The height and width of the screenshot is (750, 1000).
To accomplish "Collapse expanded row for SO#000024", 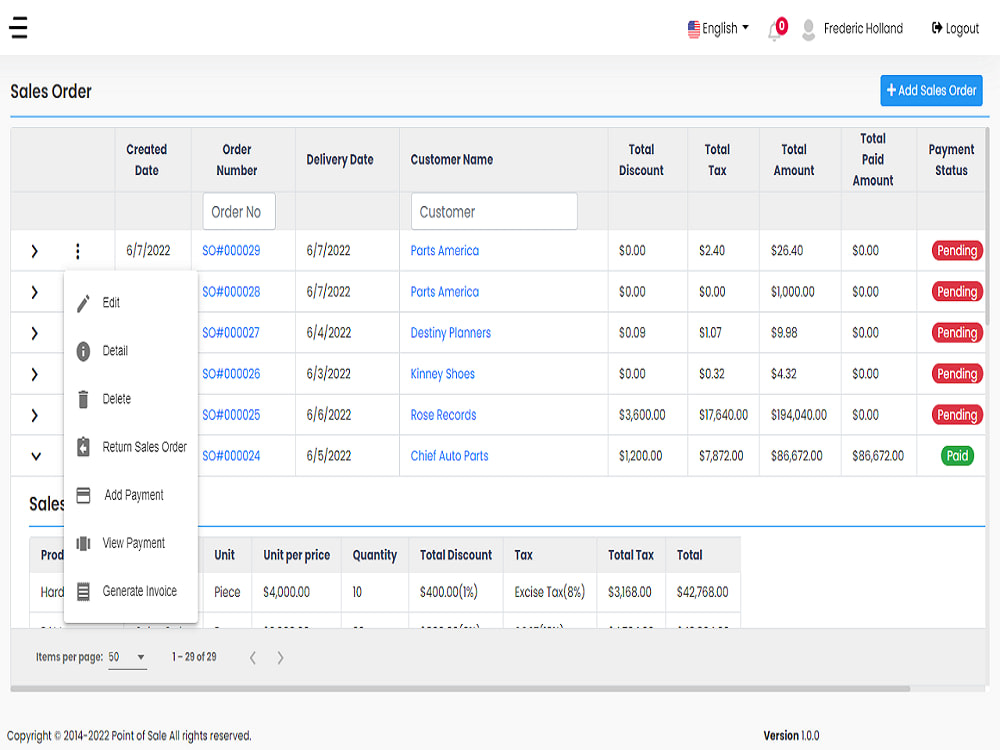I will coord(36,456).
